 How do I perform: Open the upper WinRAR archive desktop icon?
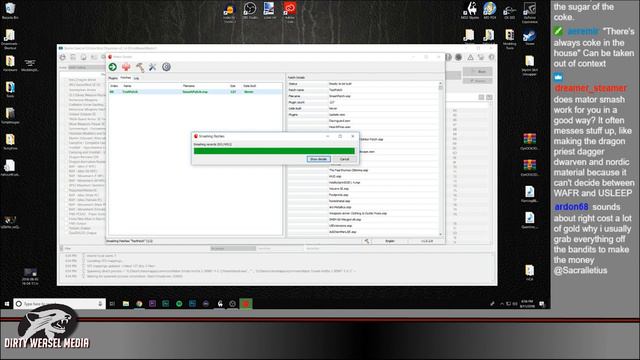coord(529,141)
